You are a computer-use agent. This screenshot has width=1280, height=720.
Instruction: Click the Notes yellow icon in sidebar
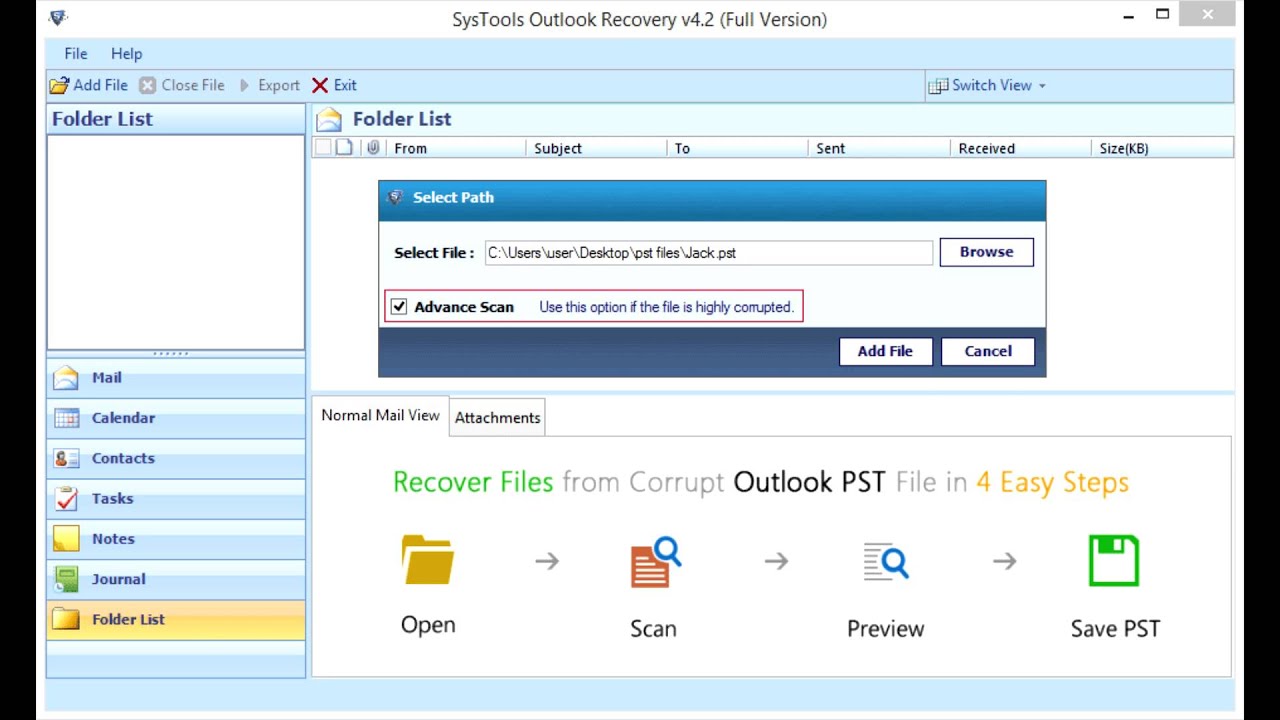click(66, 539)
